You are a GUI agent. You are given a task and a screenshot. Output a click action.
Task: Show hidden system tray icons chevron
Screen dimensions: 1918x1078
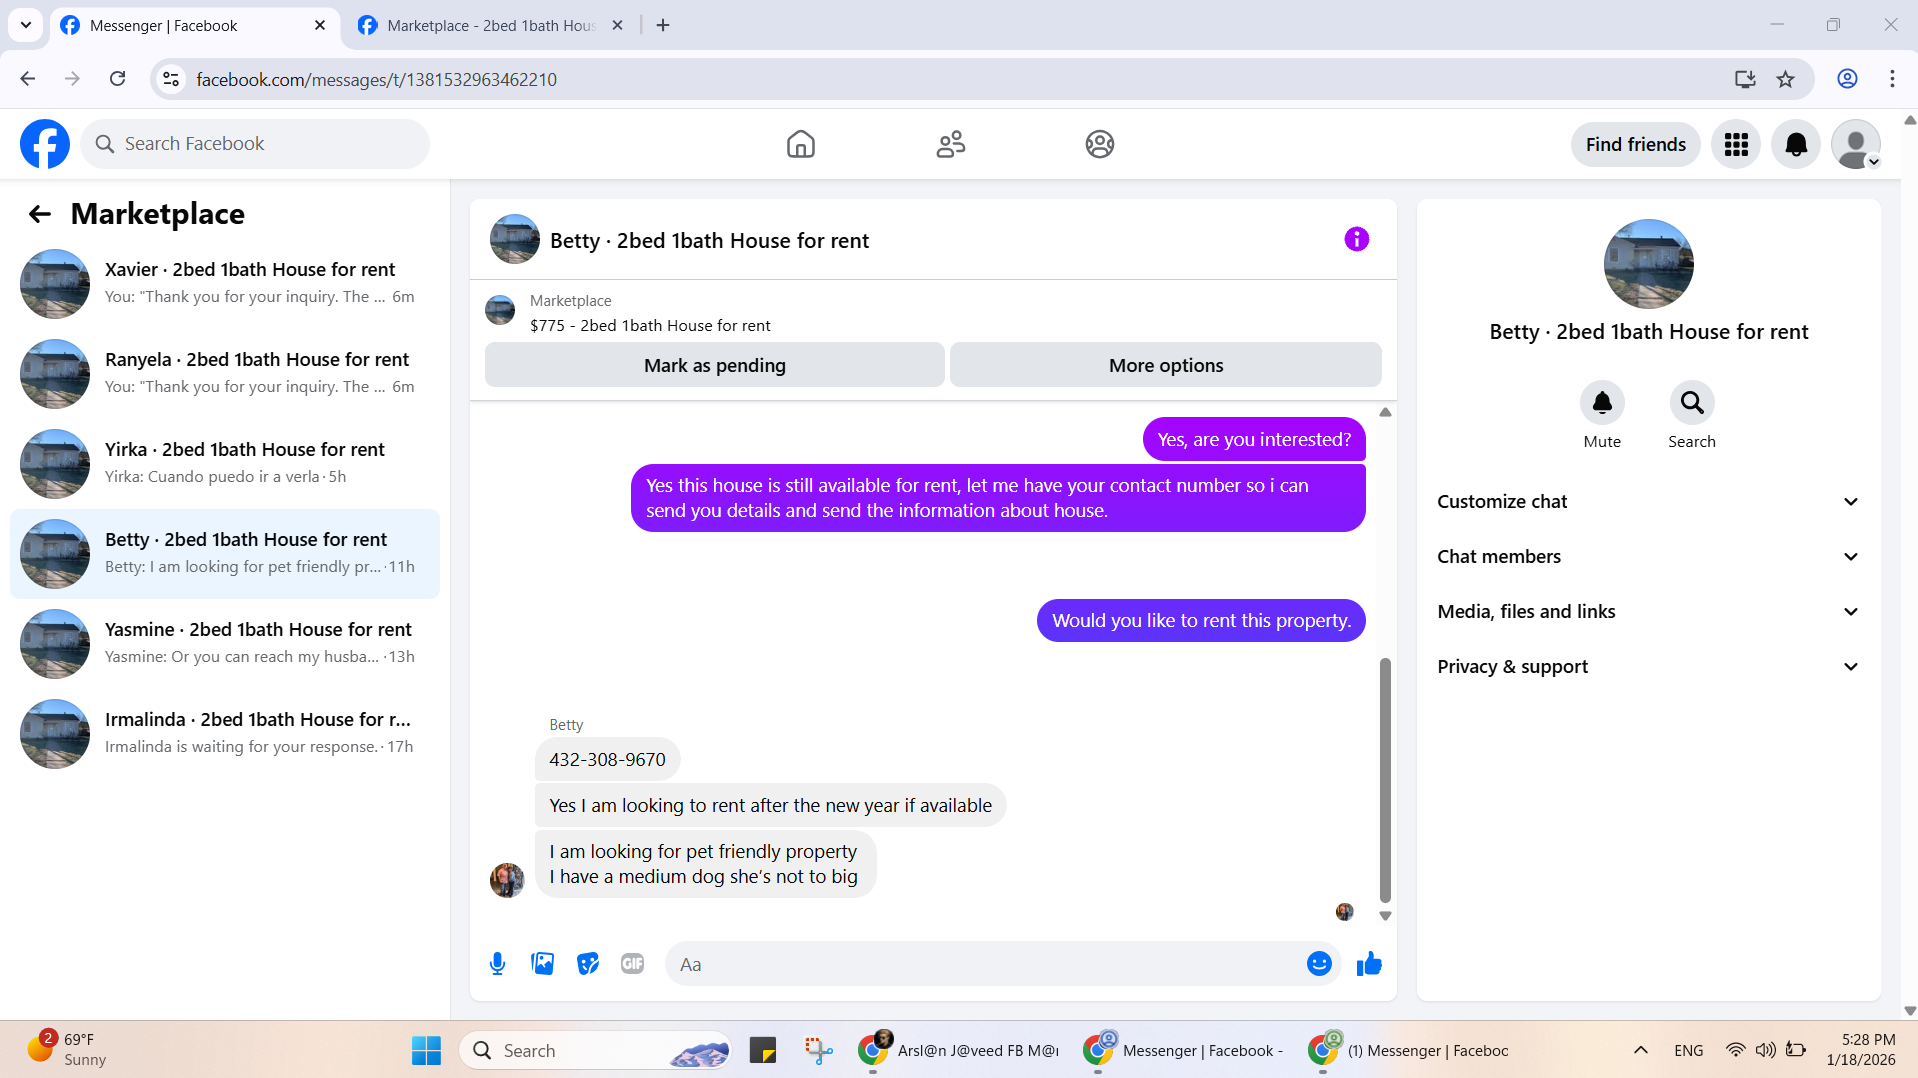pyautogui.click(x=1640, y=1050)
